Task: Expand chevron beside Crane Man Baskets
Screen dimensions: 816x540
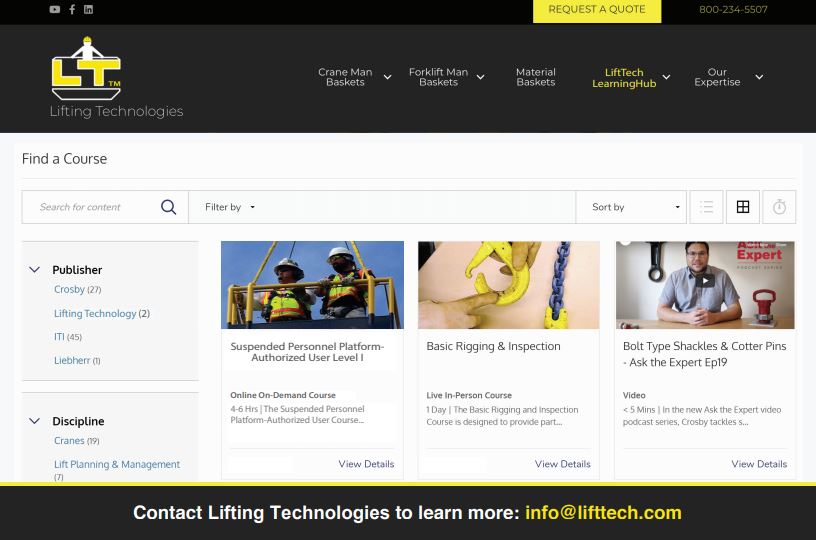Action: click(x=387, y=77)
